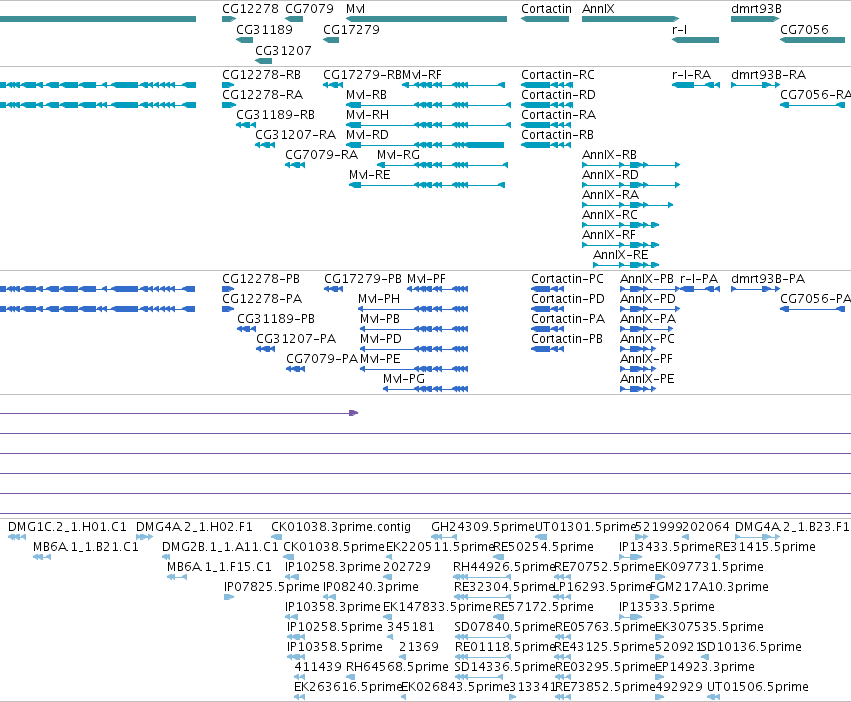Select the UT01506.5prime EST label

click(x=758, y=687)
